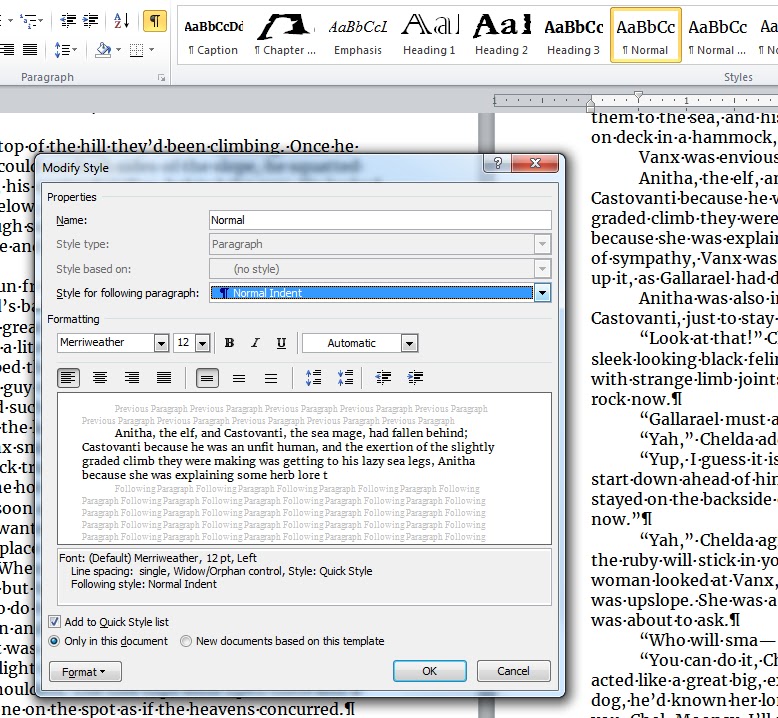
Task: Select New documents based on this template
Action: tap(186, 641)
